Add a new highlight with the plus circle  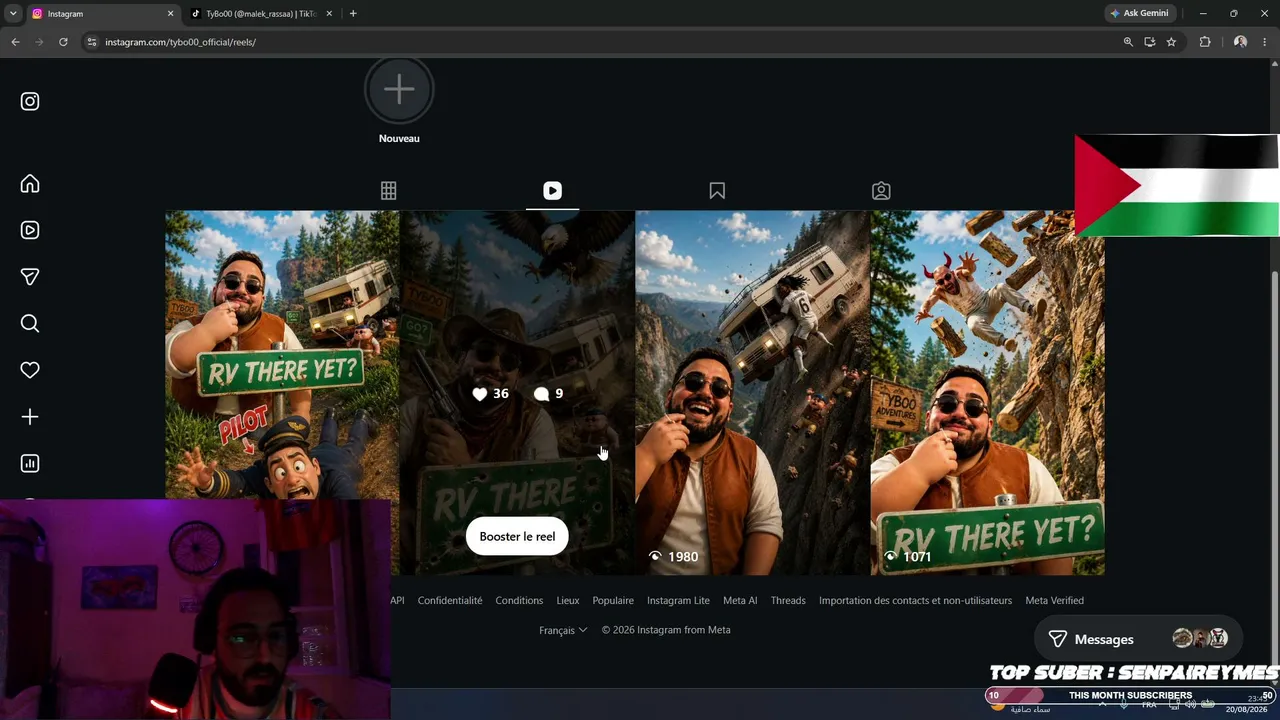399,90
